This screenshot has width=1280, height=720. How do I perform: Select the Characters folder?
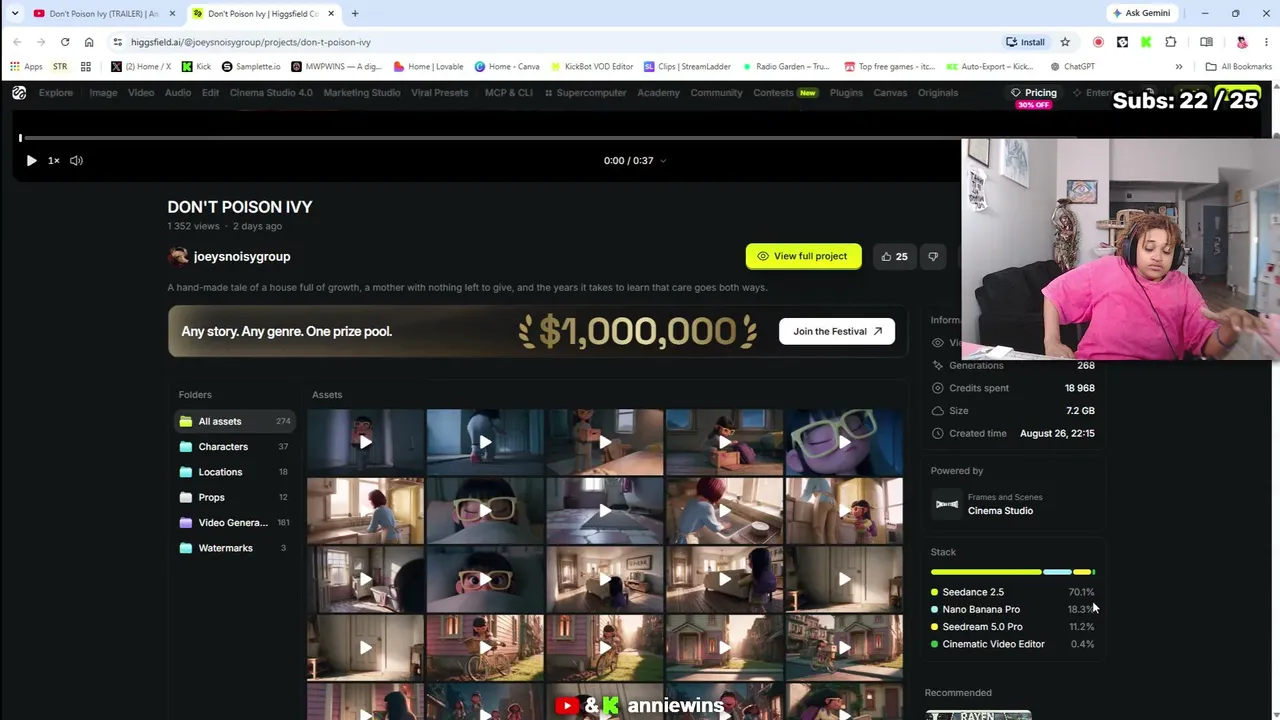pos(235,447)
